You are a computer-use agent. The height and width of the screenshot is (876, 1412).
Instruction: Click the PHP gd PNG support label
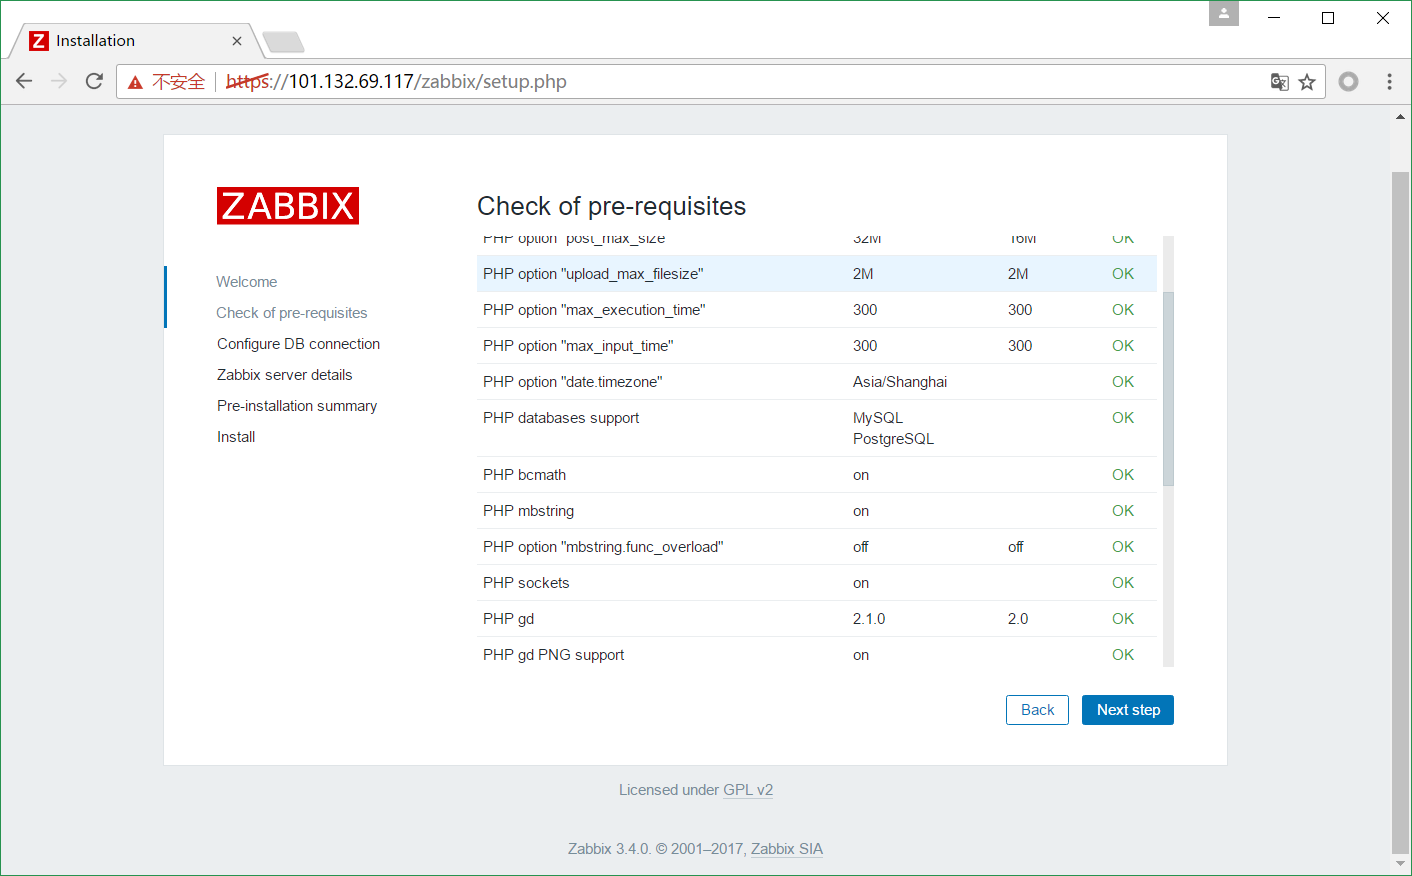pos(553,655)
